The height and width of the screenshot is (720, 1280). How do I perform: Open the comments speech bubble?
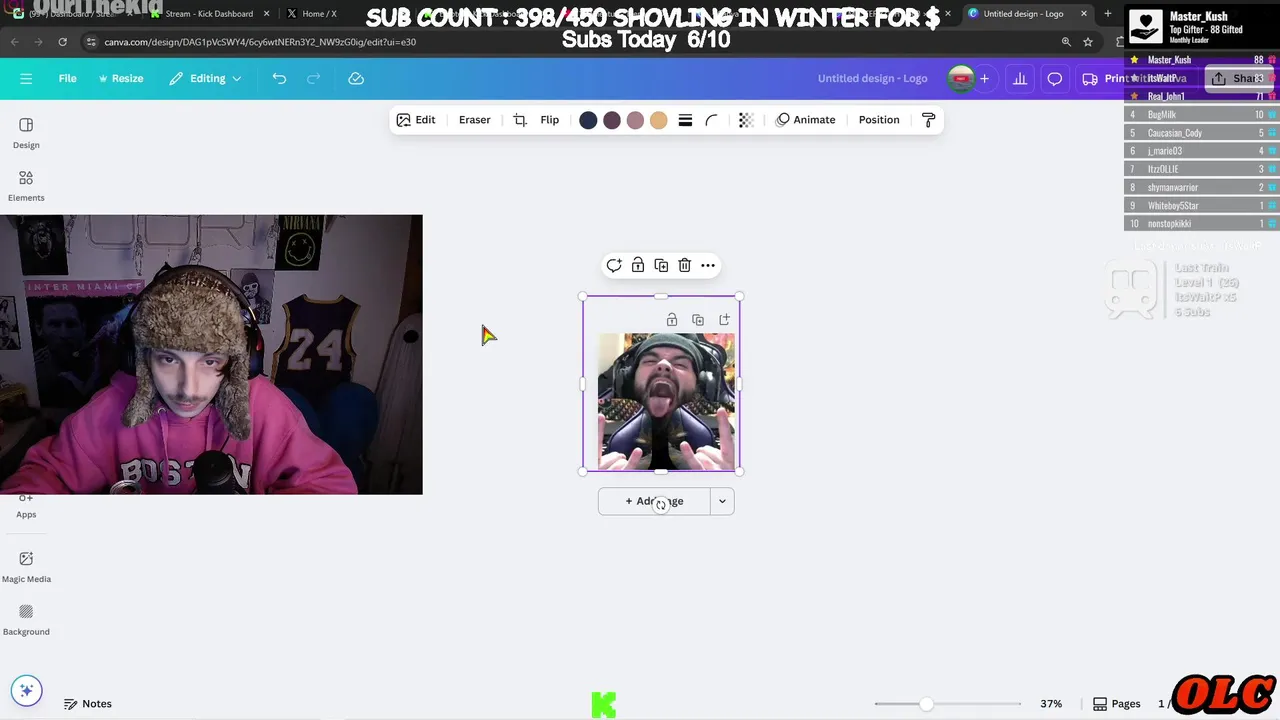[1054, 78]
